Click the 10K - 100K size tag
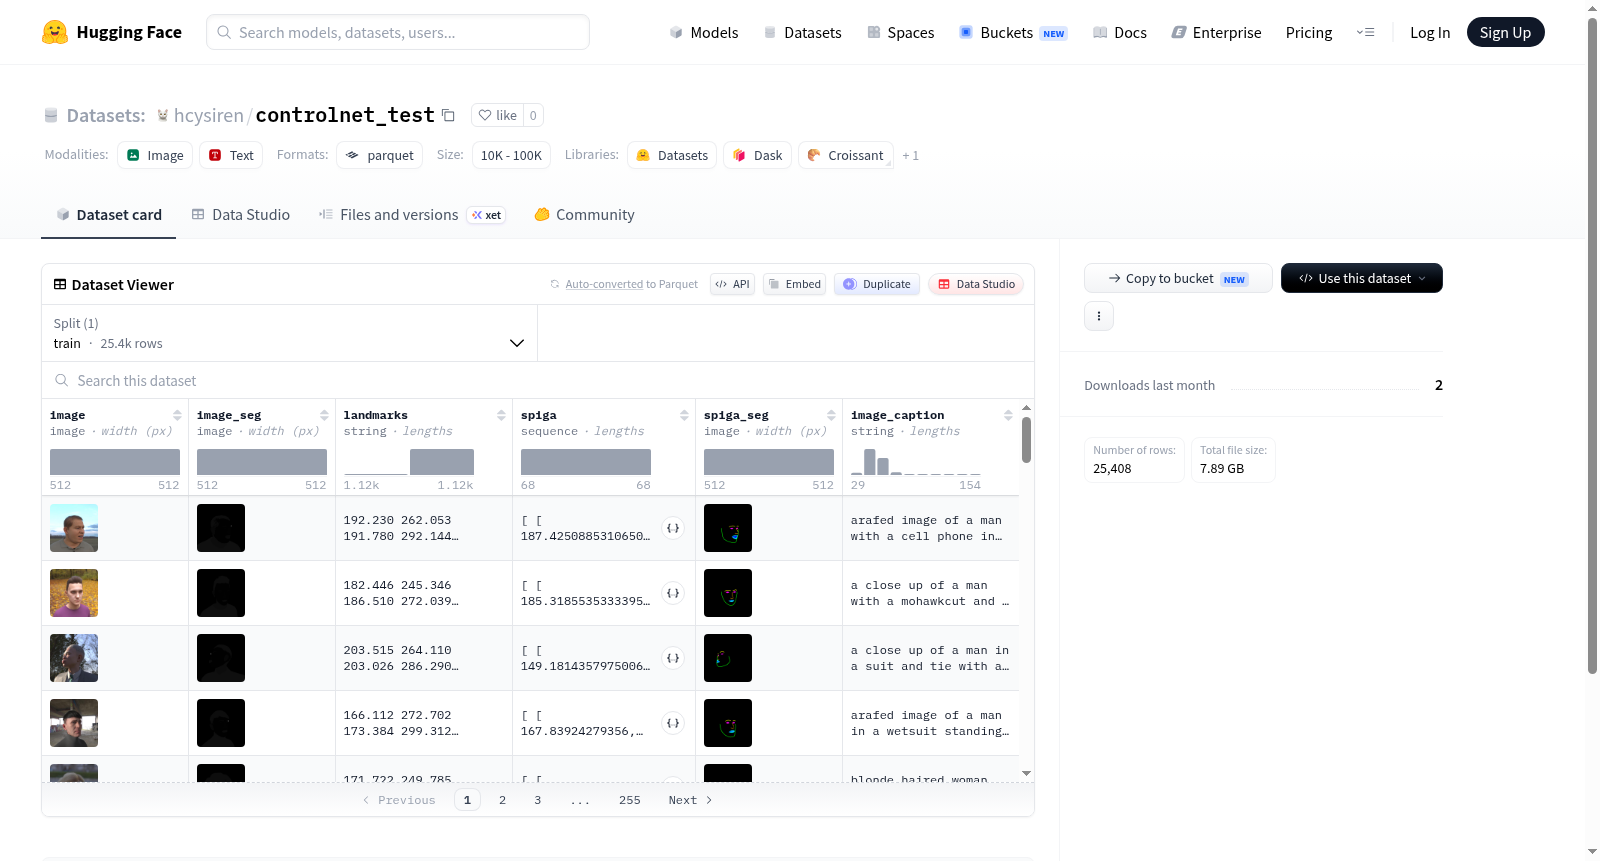The height and width of the screenshot is (861, 1600). tap(511, 155)
